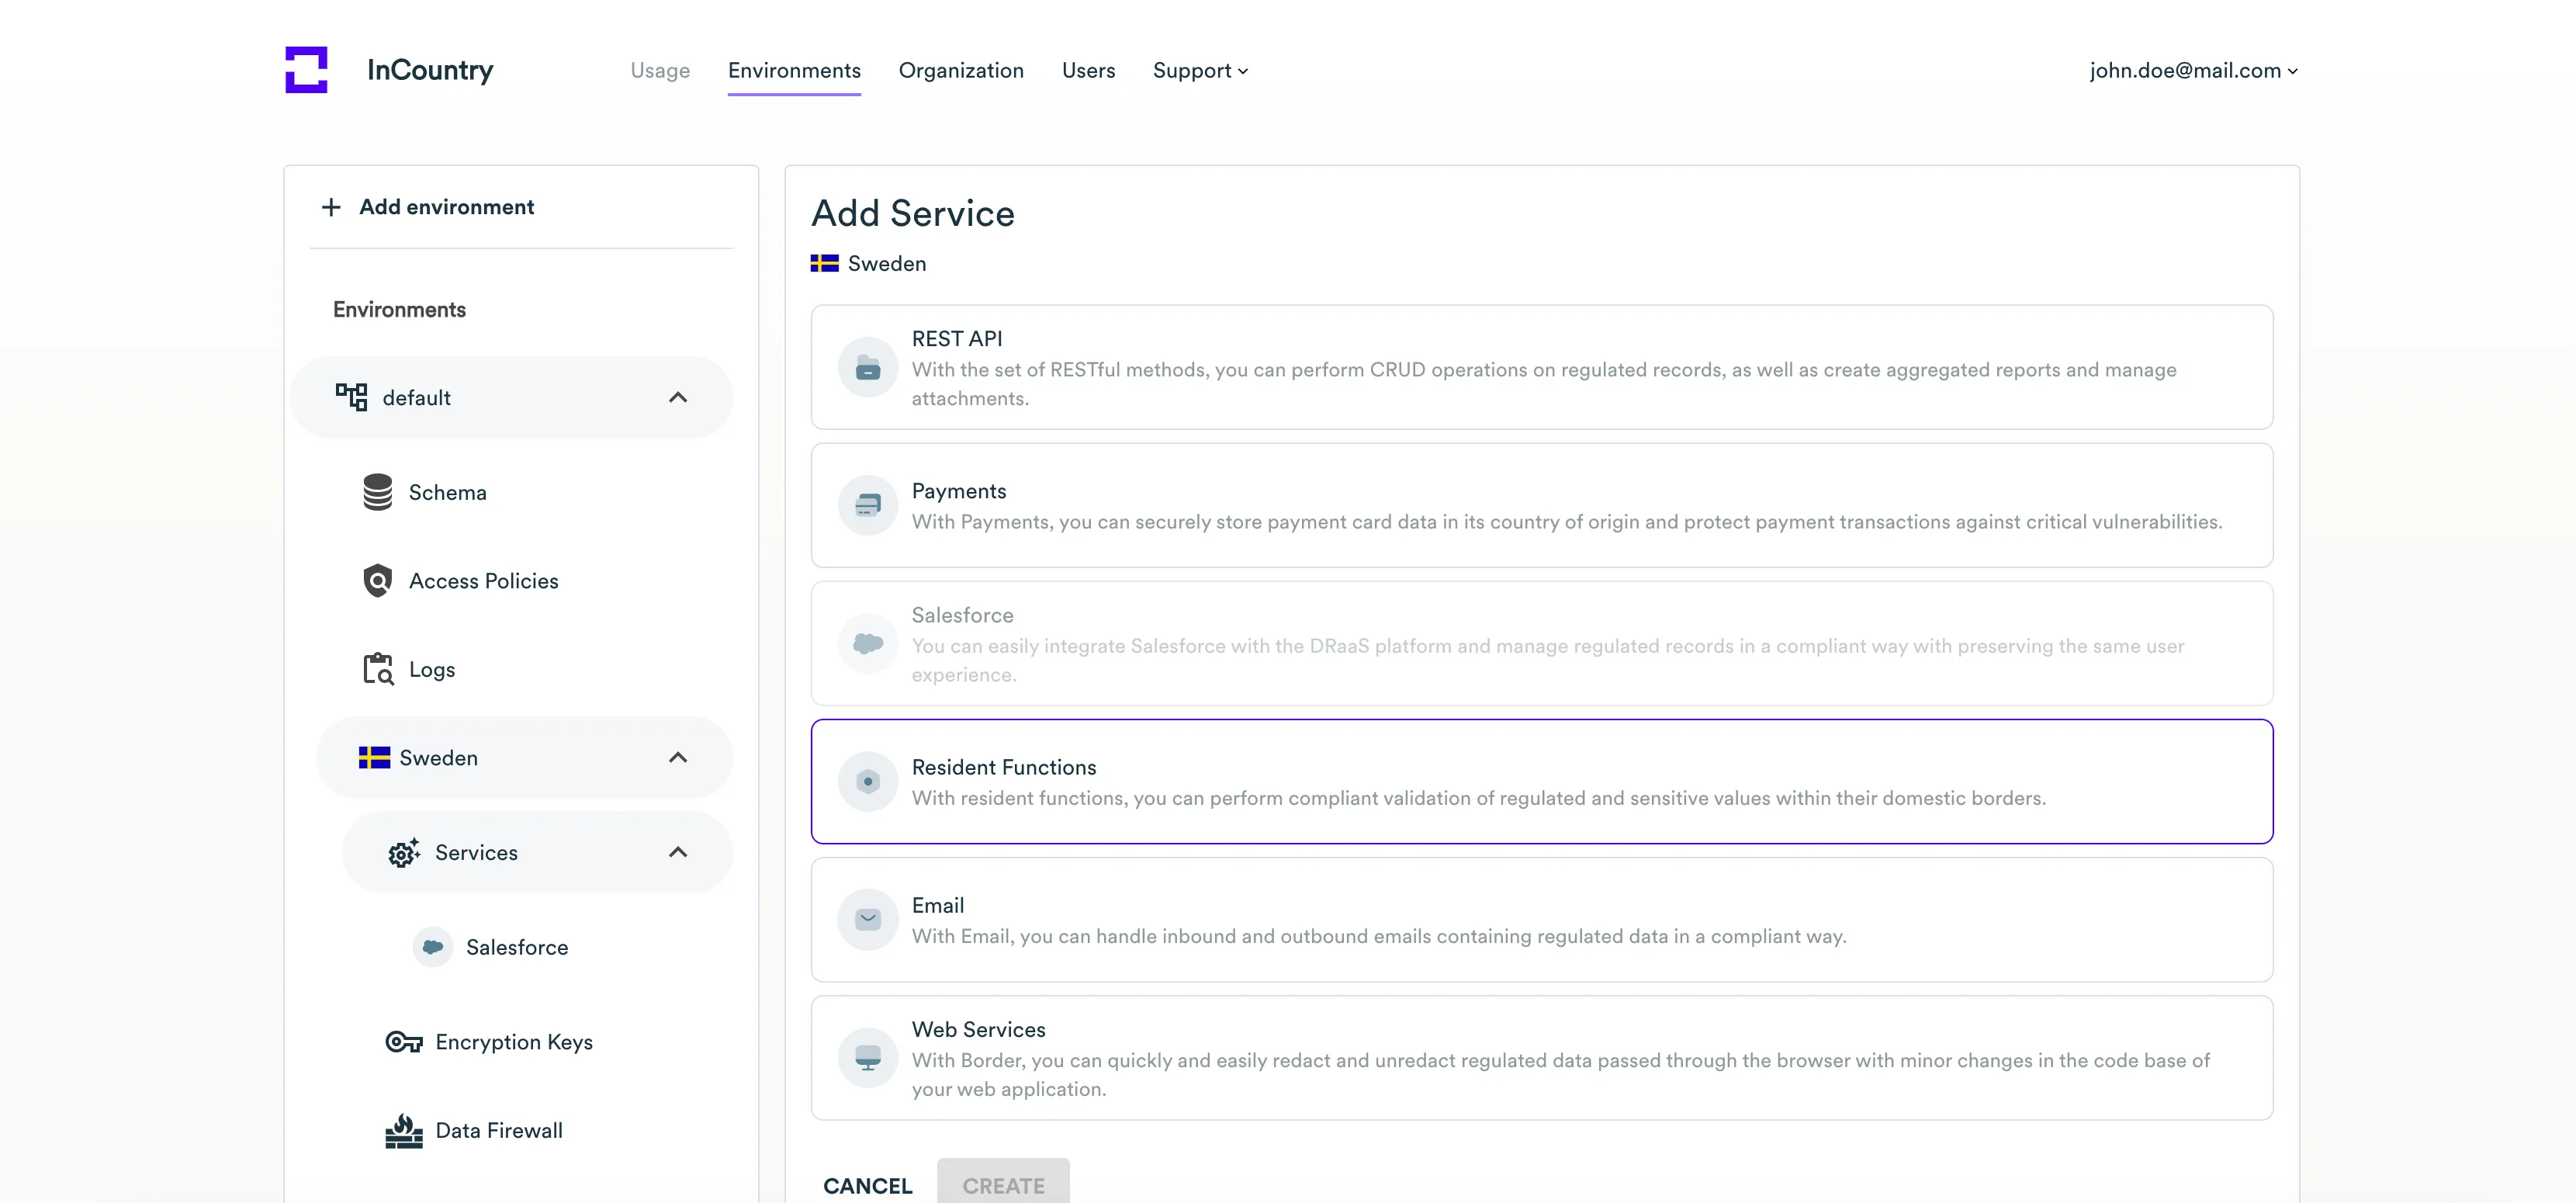Click the plus icon beside Add environment
The width and height of the screenshot is (2576, 1203).
point(331,207)
